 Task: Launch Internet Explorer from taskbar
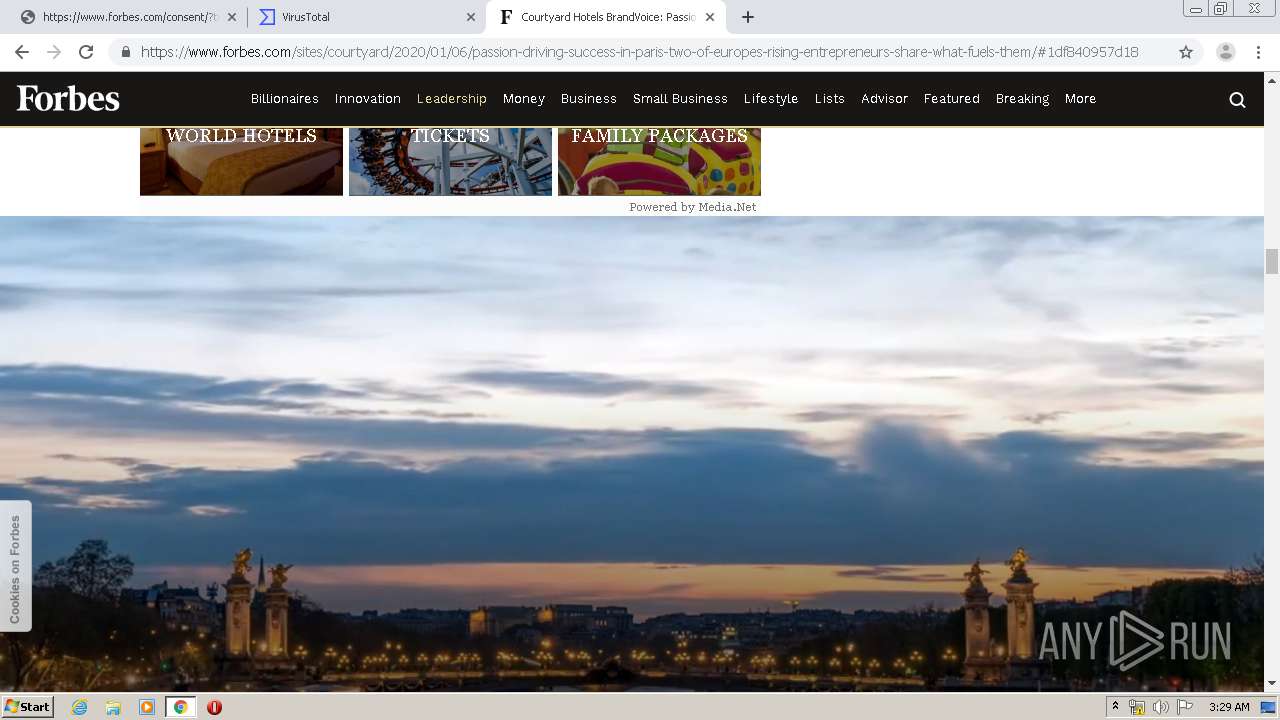pyautogui.click(x=80, y=707)
